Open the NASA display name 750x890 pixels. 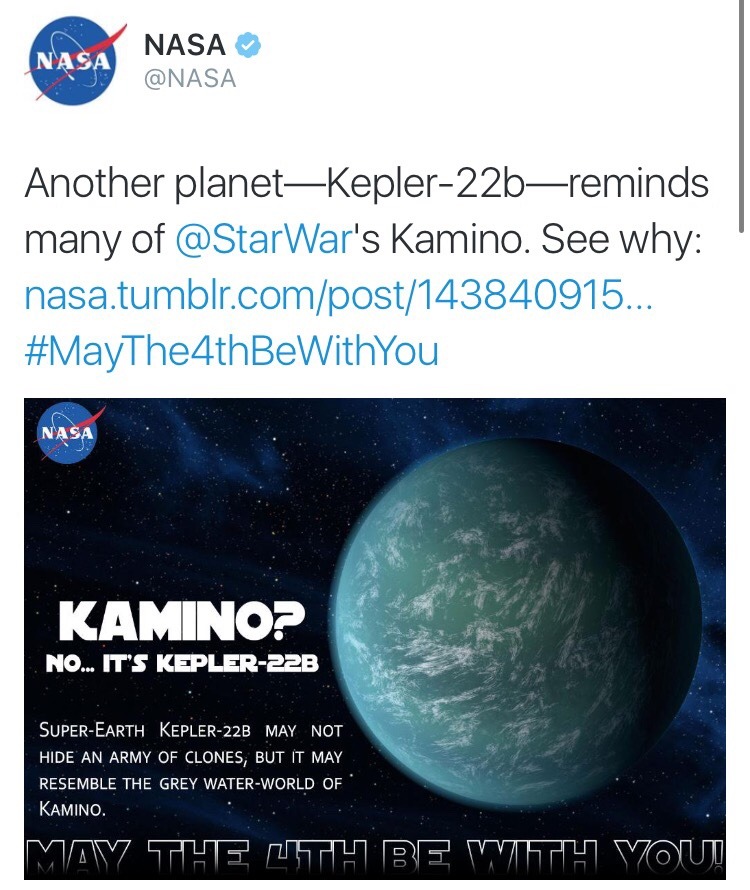(186, 45)
